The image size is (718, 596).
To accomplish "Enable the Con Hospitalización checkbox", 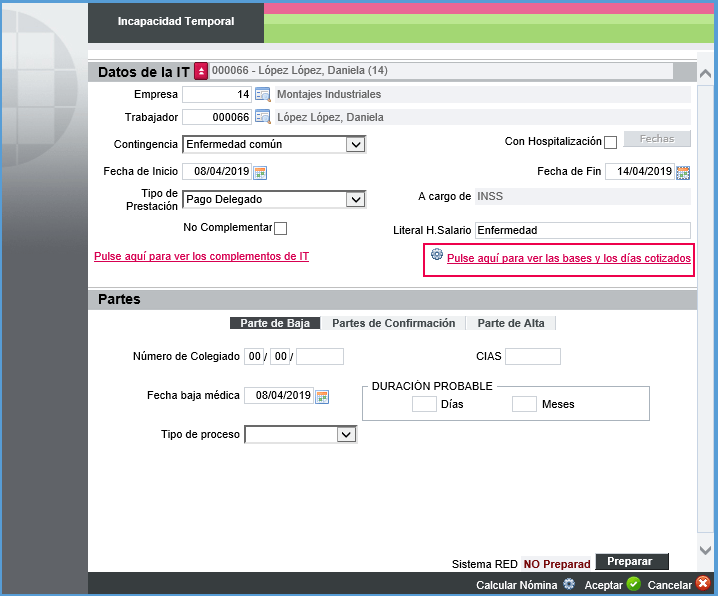I will click(x=610, y=142).
